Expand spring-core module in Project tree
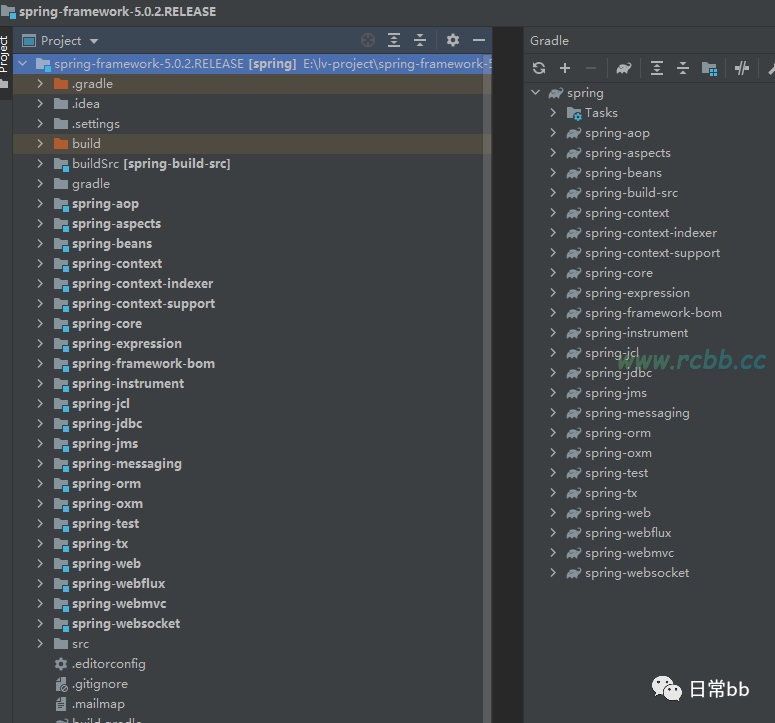Screen dimensions: 775x723 click(40, 324)
